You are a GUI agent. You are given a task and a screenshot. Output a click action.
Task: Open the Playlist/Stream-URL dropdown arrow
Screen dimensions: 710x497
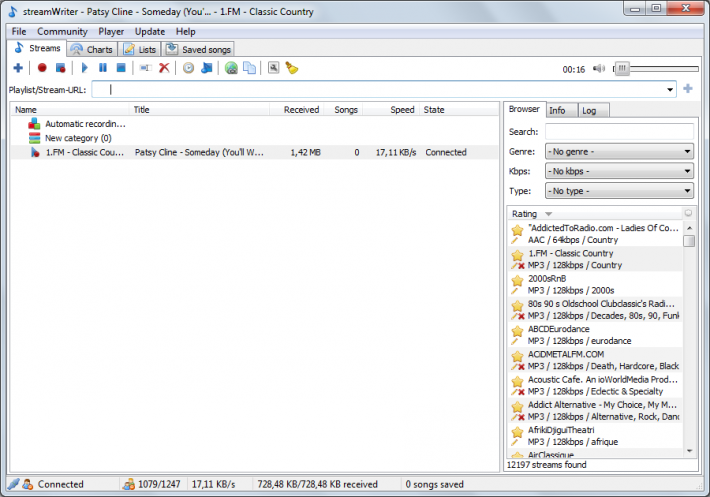pyautogui.click(x=670, y=90)
